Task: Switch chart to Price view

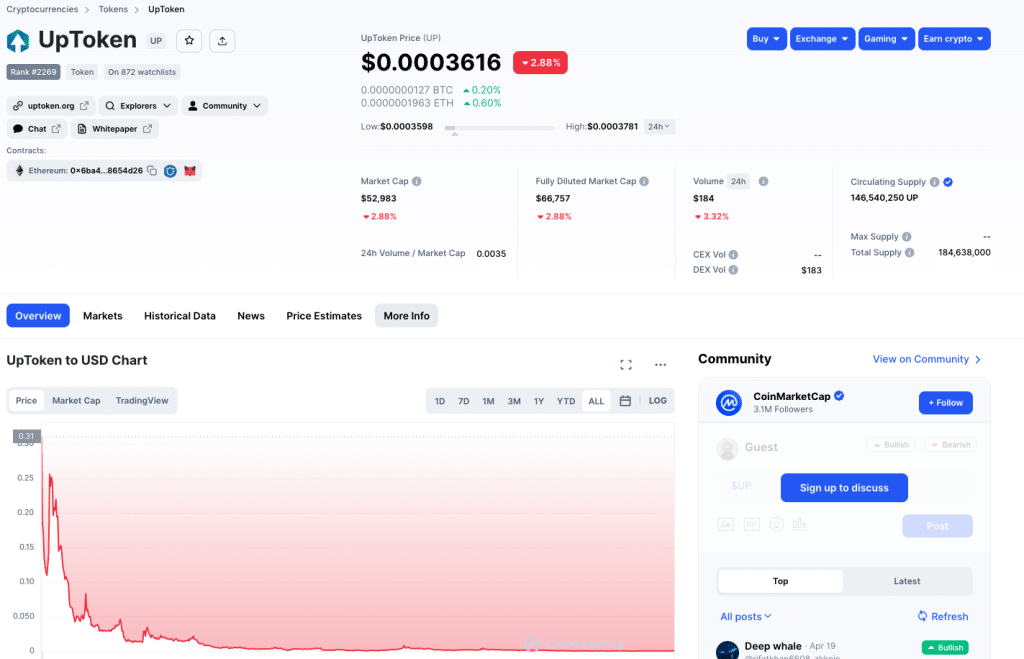Action: coord(26,400)
